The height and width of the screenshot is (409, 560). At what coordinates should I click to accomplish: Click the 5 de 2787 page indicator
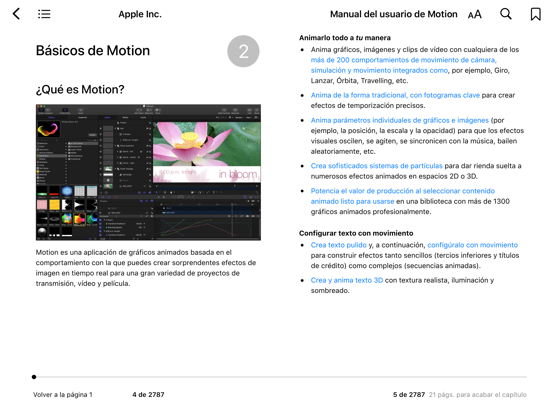(x=409, y=395)
